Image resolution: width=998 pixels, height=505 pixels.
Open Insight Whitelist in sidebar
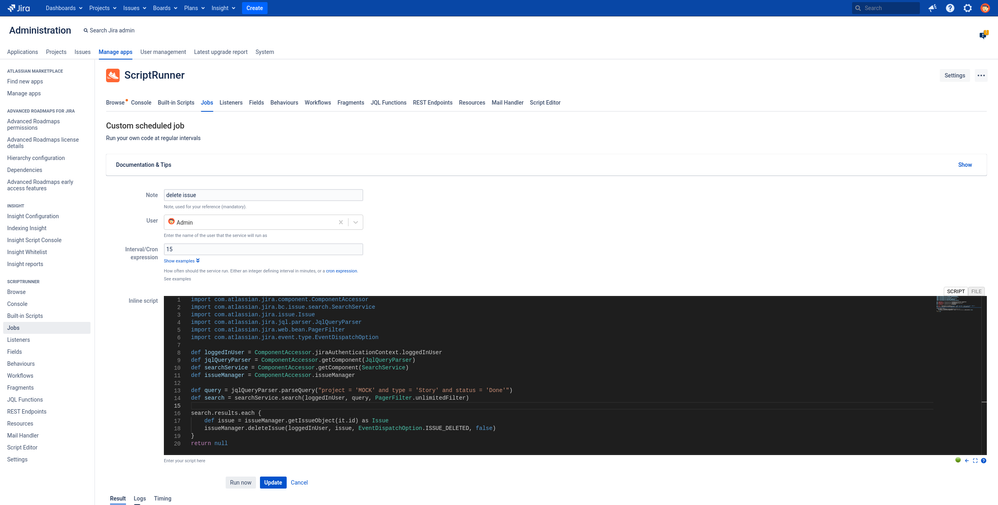26,252
